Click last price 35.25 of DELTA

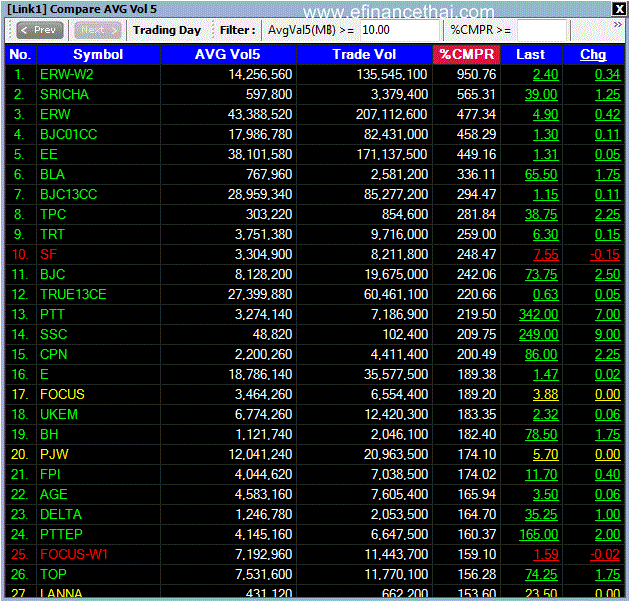click(541, 515)
